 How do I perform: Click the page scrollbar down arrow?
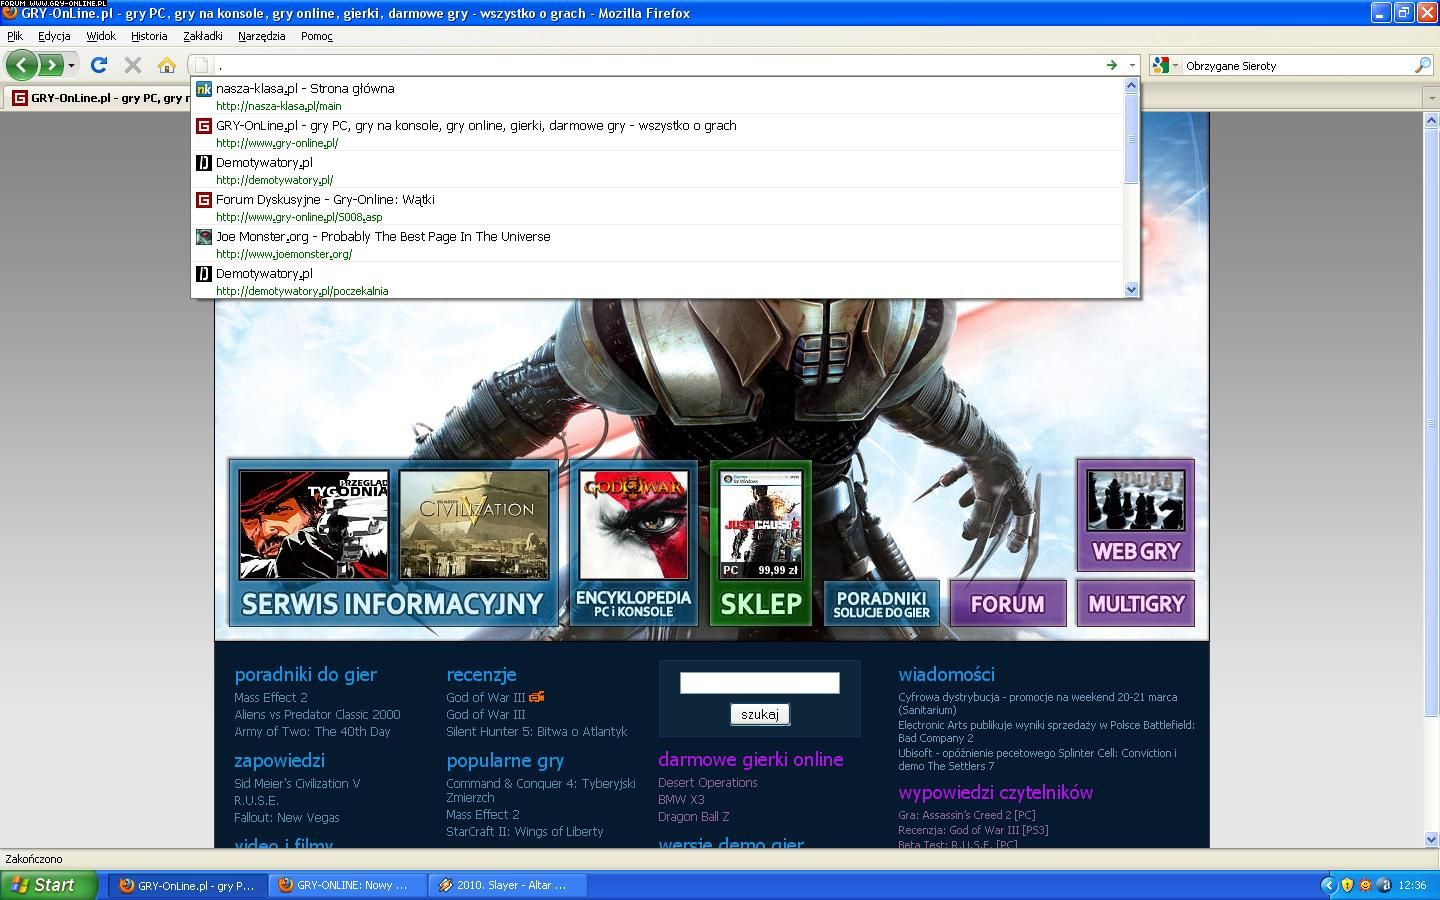click(x=1431, y=839)
